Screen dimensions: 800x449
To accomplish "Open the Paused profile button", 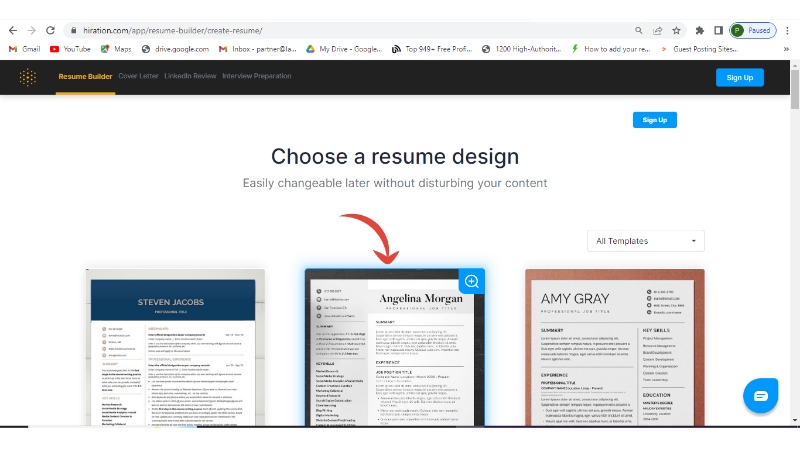I will click(753, 31).
